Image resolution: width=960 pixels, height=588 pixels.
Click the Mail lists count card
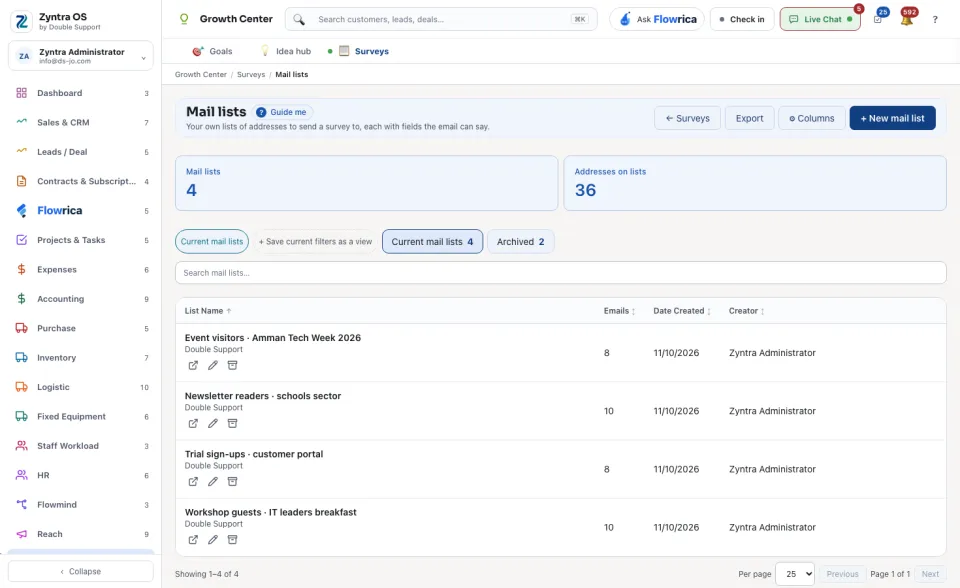(367, 183)
